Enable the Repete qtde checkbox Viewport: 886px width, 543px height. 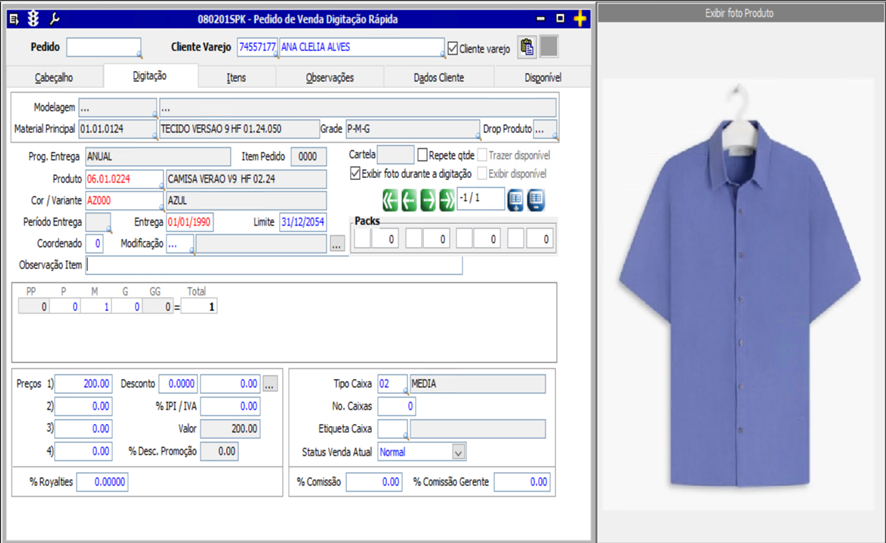coord(422,155)
